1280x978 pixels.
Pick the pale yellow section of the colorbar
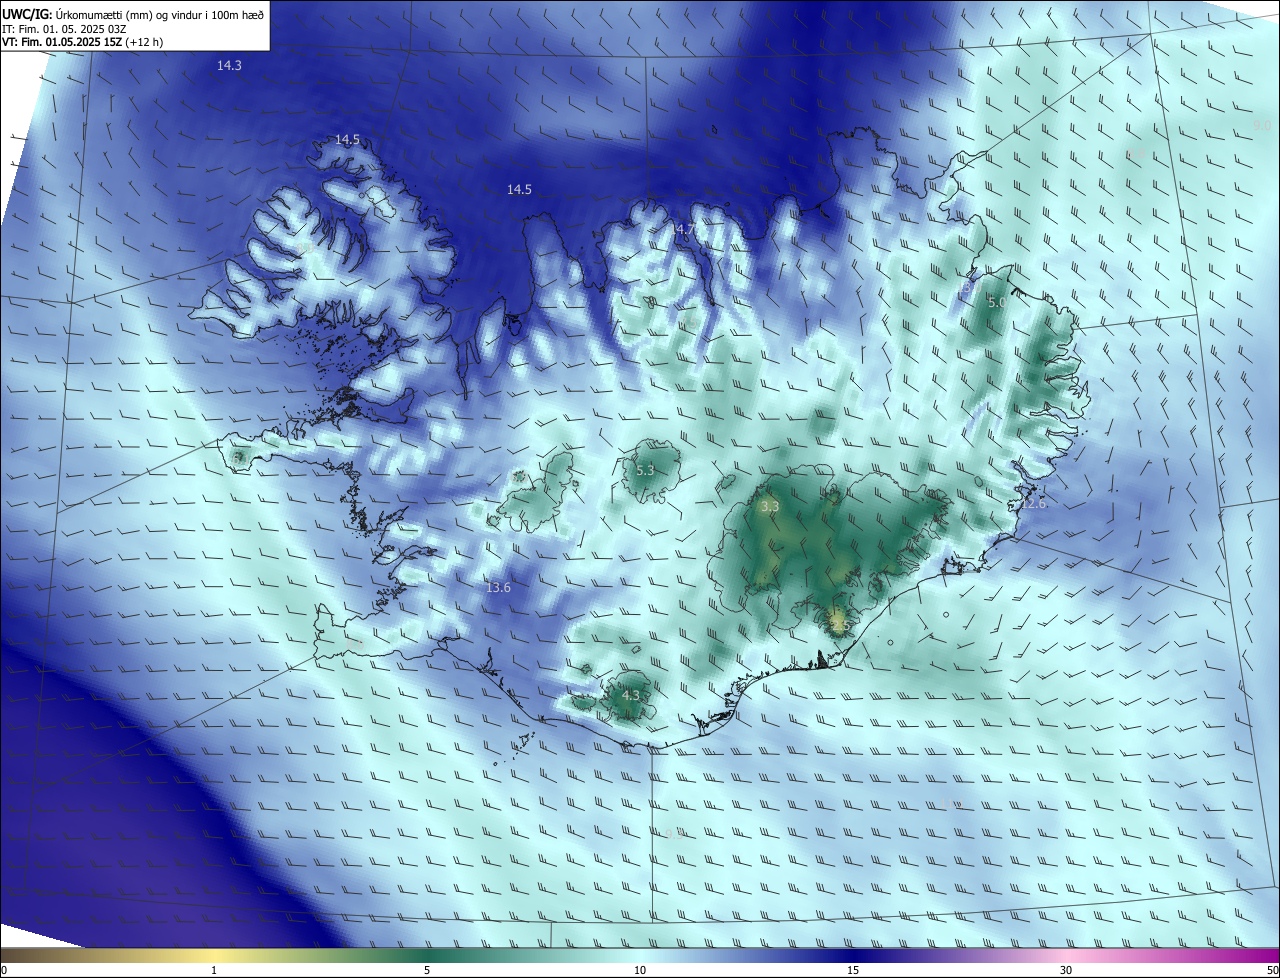pyautogui.click(x=214, y=955)
